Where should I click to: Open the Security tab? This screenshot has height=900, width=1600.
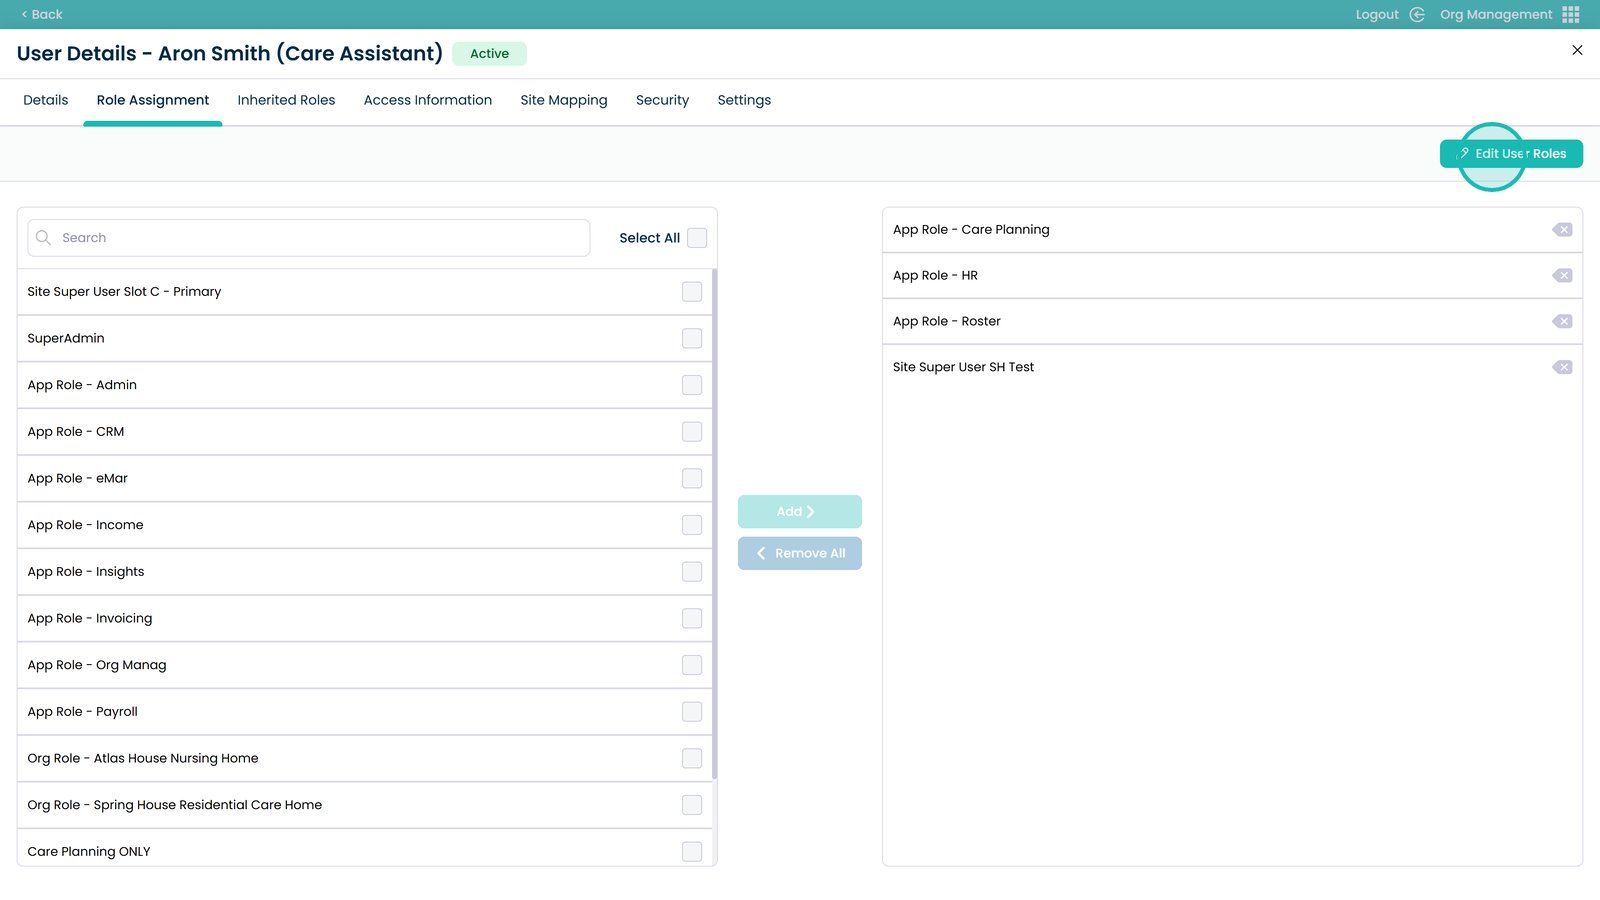(662, 100)
